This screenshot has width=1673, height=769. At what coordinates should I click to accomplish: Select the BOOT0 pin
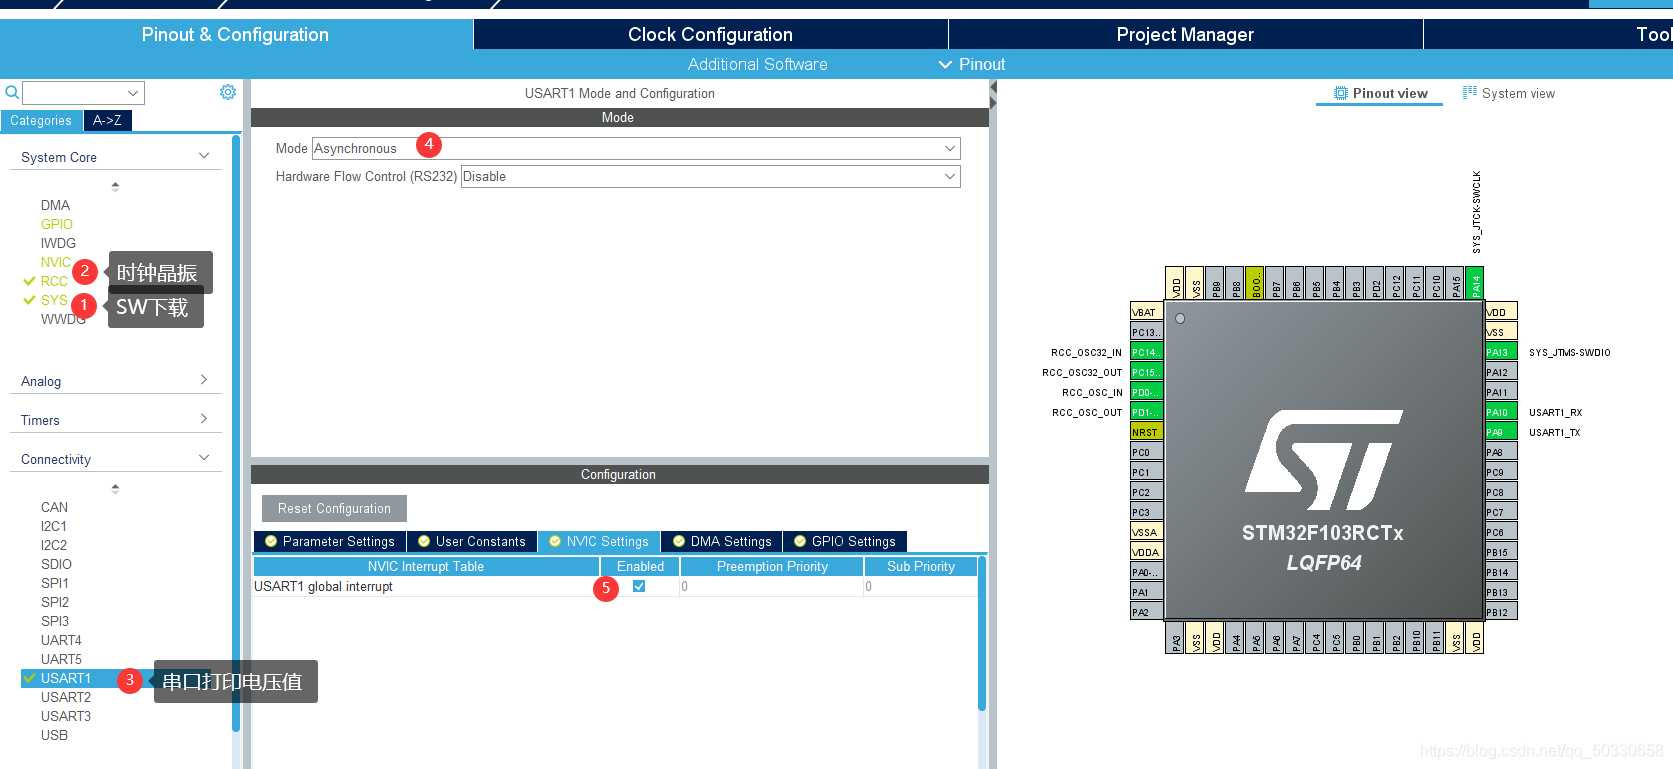(x=1255, y=283)
